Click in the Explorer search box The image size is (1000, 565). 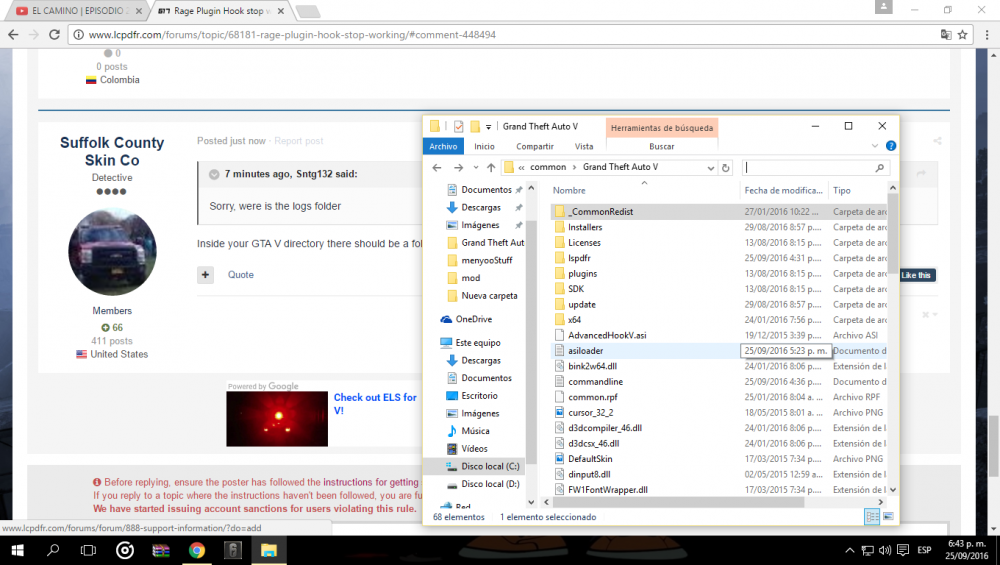[807, 168]
